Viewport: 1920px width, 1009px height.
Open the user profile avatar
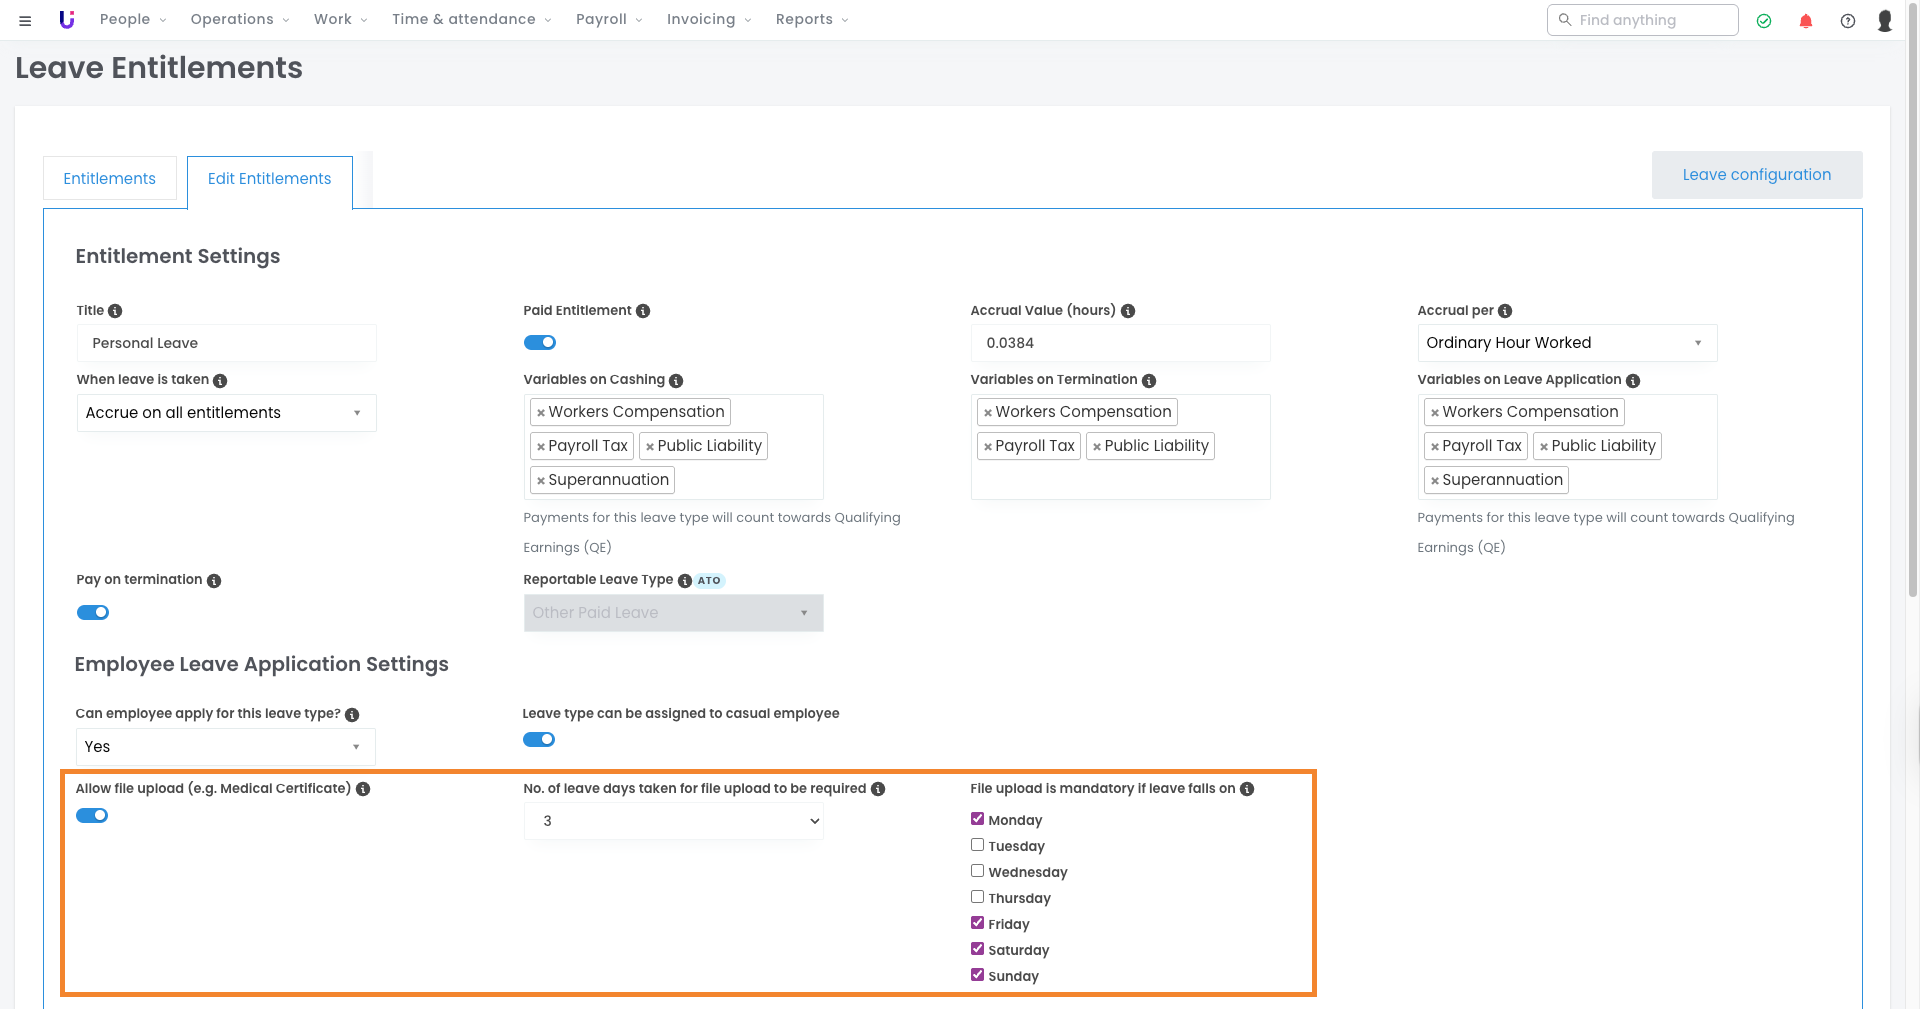(x=1885, y=21)
